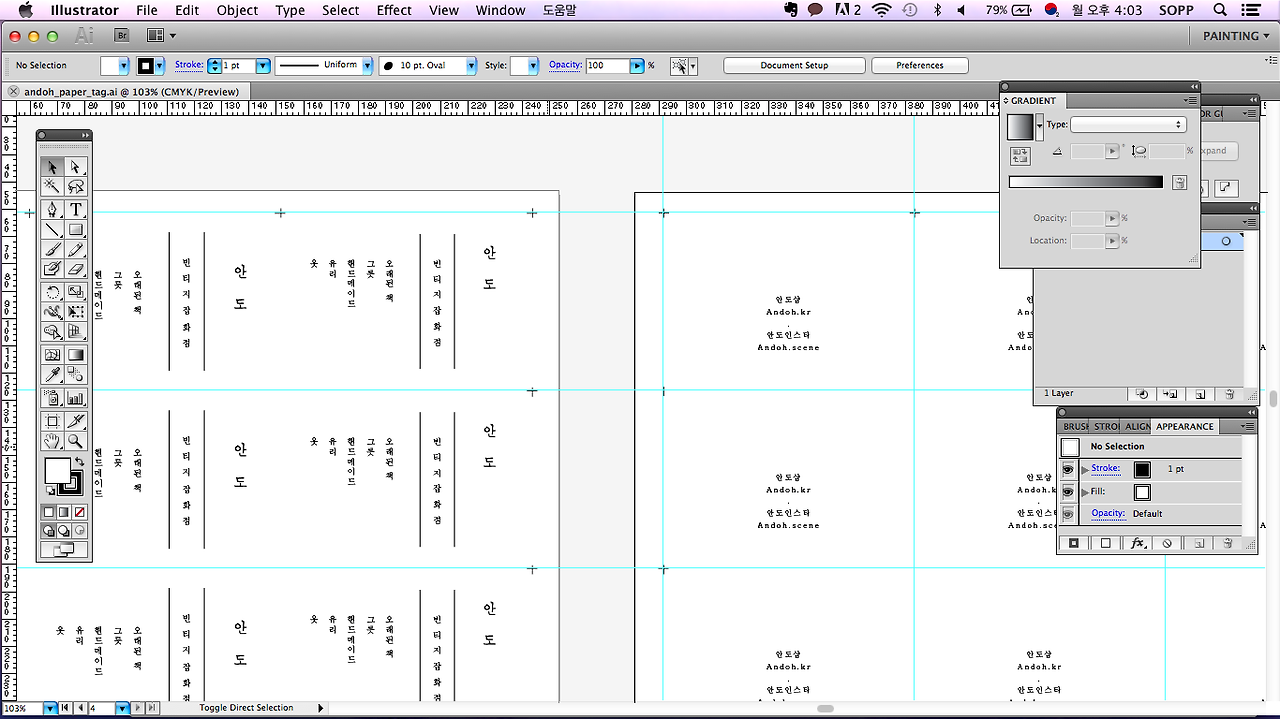Open the Select menu

[340, 10]
